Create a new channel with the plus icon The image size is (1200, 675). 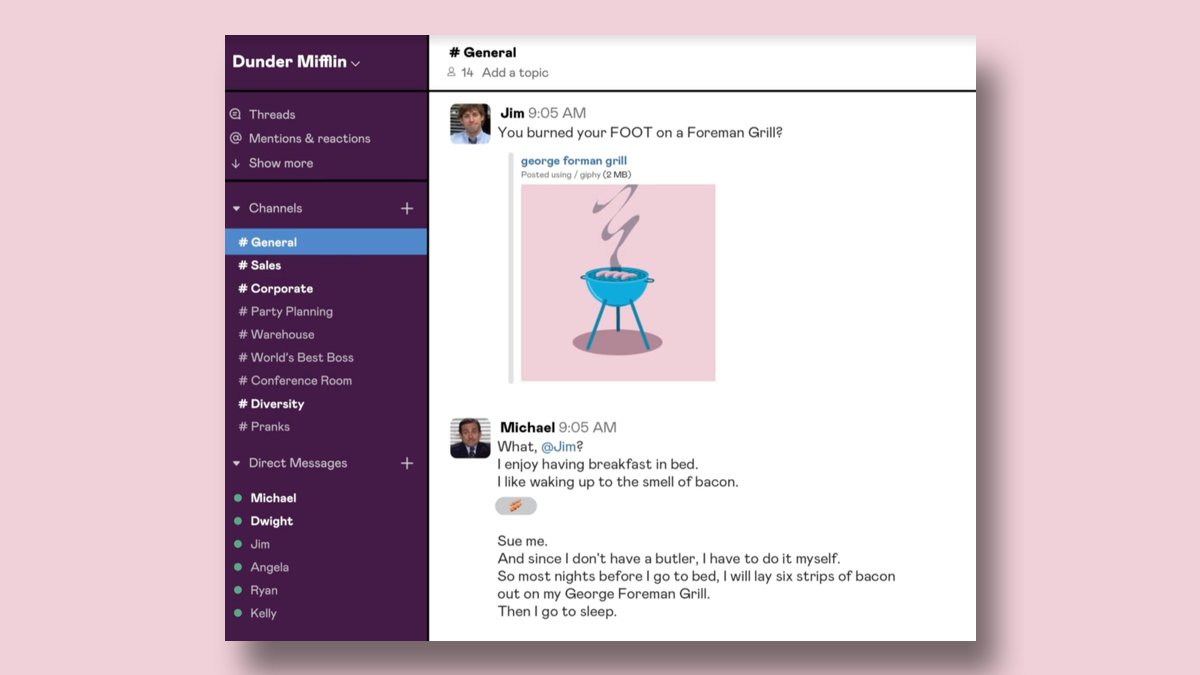click(x=407, y=208)
